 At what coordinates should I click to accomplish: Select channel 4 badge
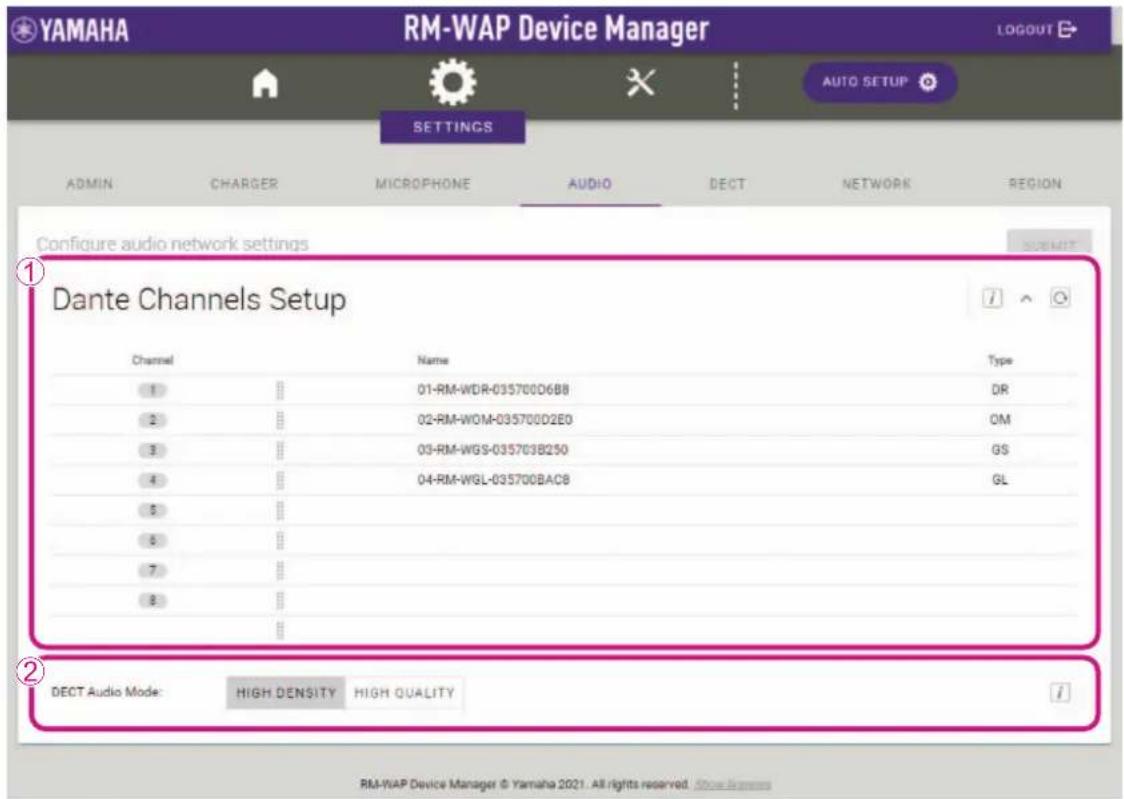click(x=152, y=480)
